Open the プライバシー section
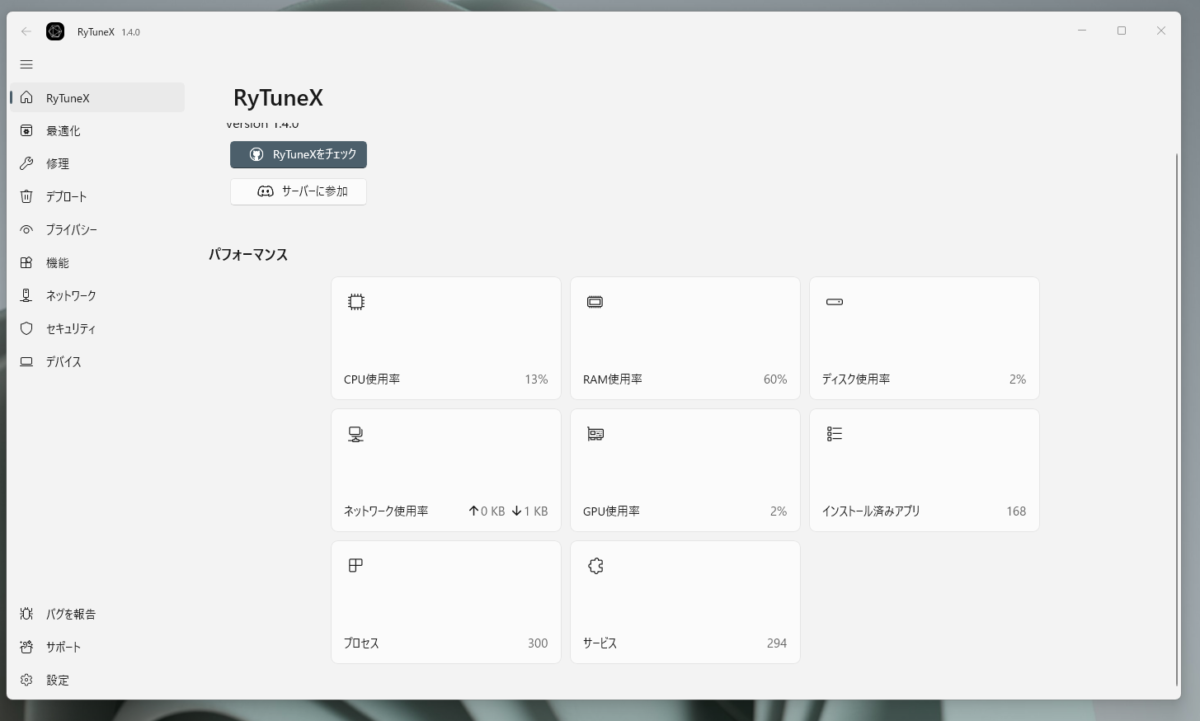Image resolution: width=1200 pixels, height=721 pixels. coord(97,230)
